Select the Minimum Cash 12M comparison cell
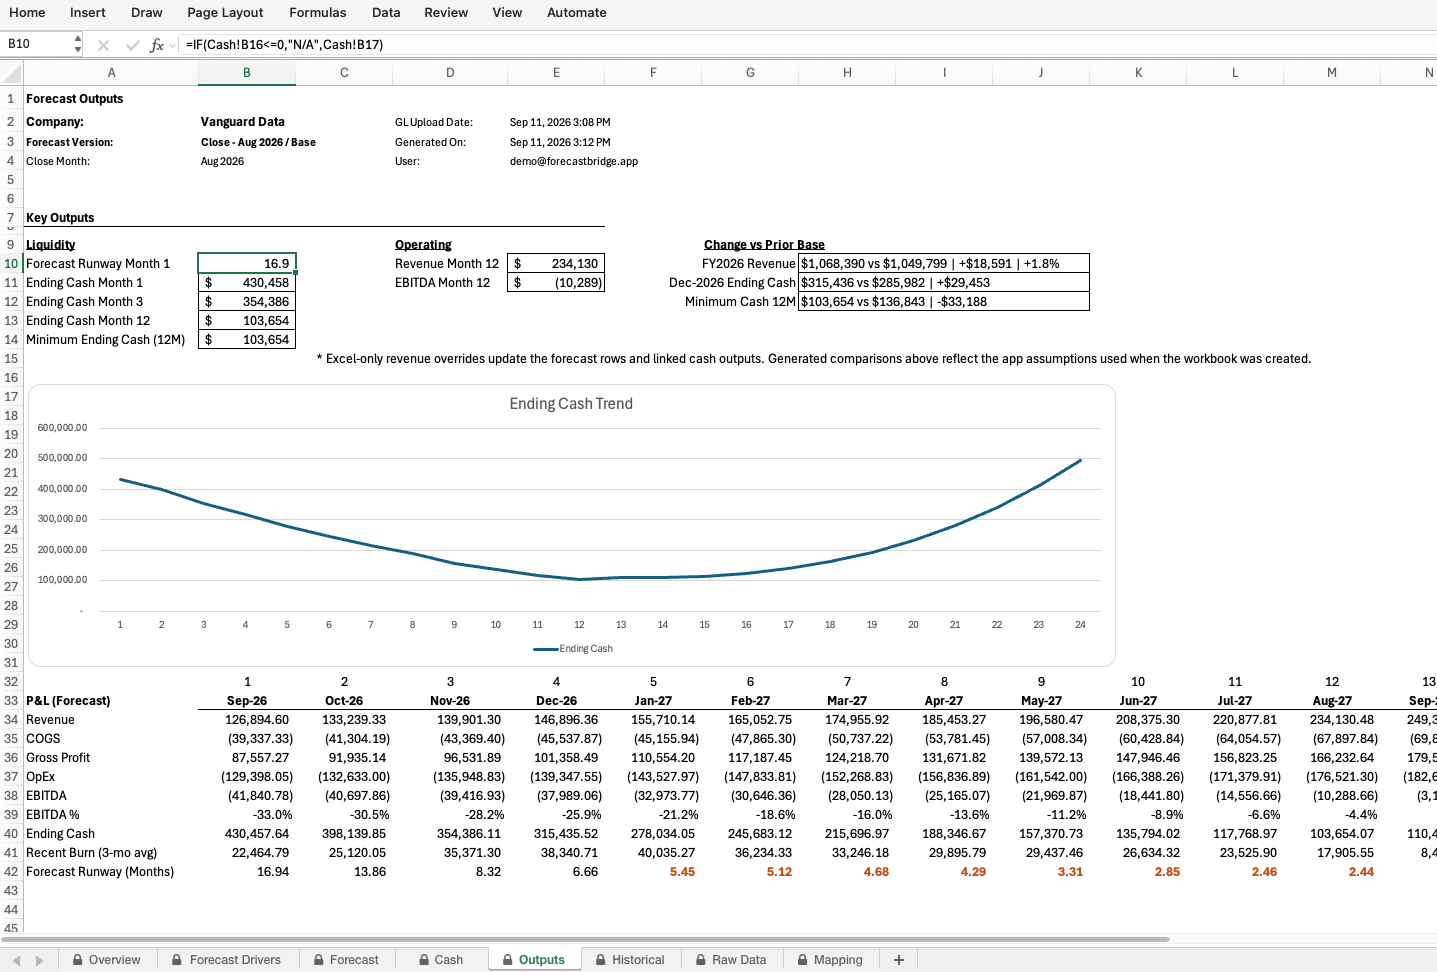1437x972 pixels. [944, 302]
